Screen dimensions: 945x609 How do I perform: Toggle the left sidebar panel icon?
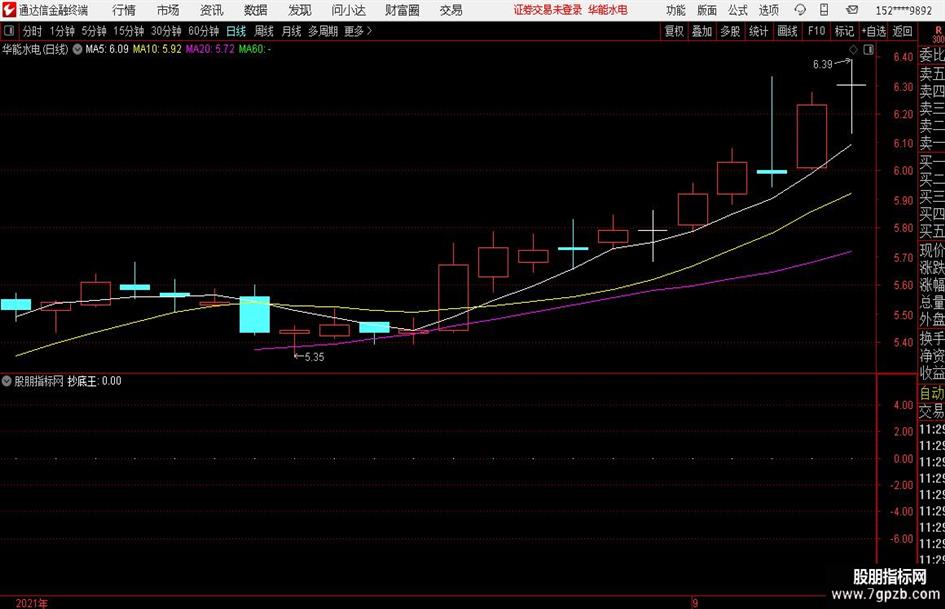[x=8, y=31]
